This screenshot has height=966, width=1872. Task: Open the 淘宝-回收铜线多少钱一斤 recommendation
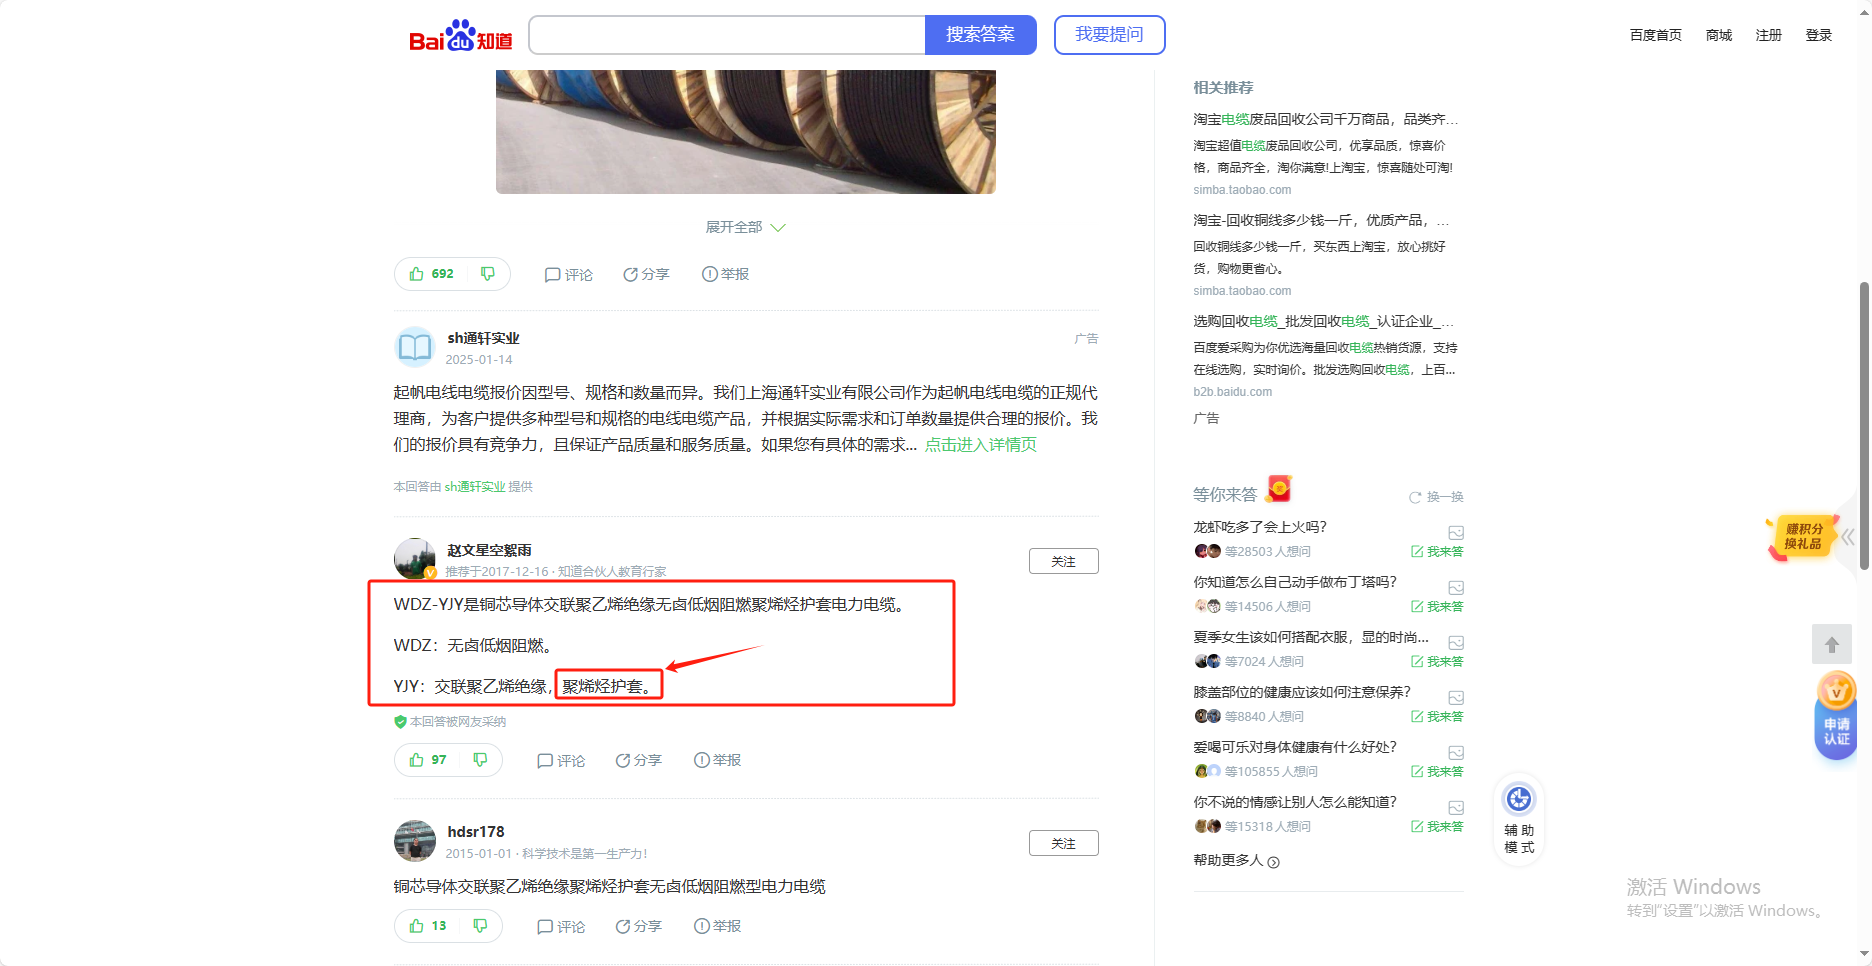tap(1320, 220)
